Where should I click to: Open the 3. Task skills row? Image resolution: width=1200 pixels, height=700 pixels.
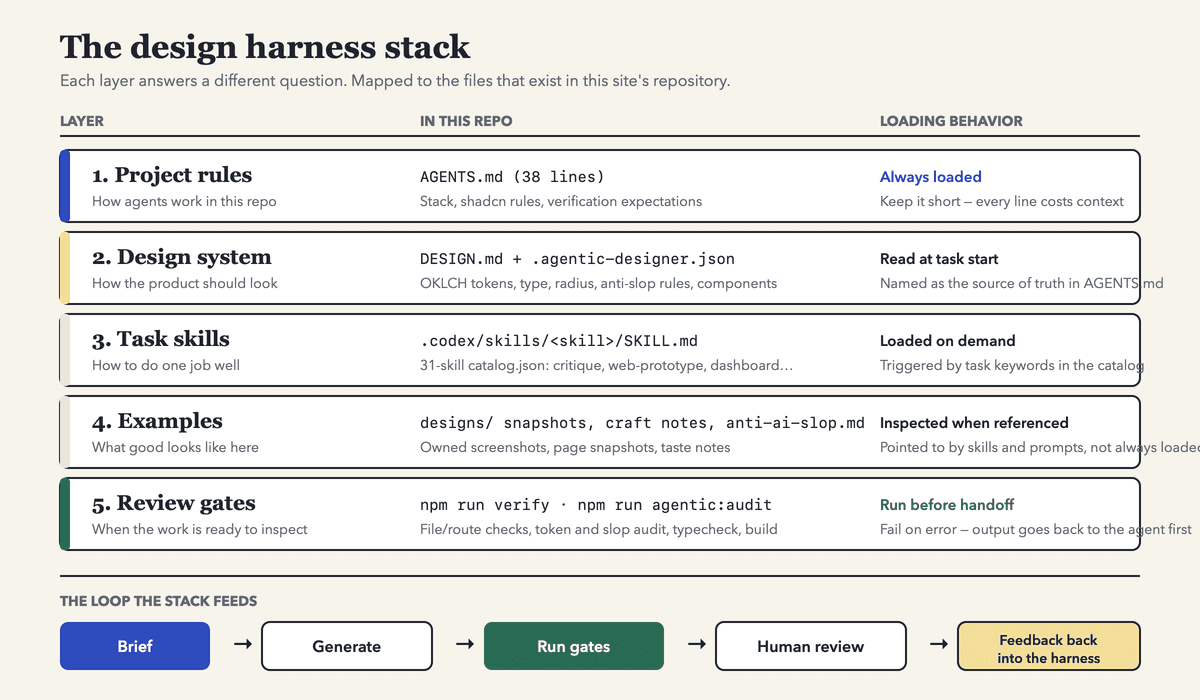click(x=600, y=350)
